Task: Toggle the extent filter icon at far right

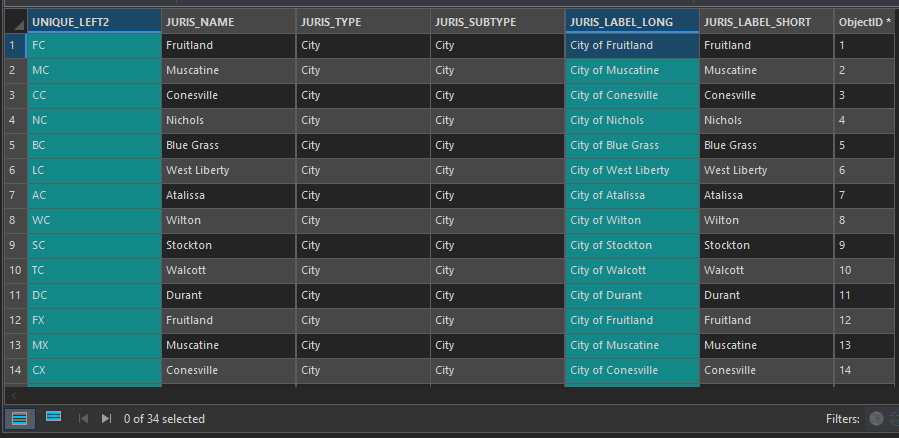Action: point(894,419)
